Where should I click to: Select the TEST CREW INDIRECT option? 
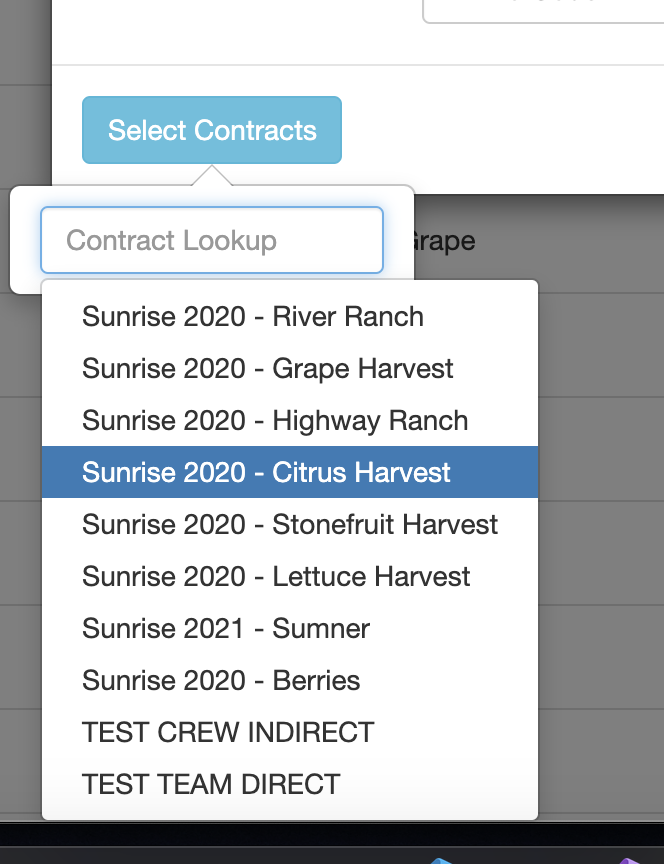coord(228,733)
